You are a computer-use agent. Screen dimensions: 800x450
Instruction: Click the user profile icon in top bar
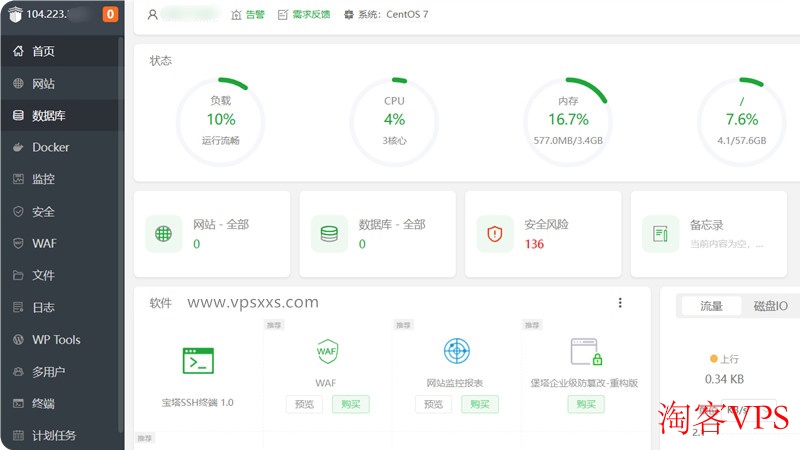(153, 15)
